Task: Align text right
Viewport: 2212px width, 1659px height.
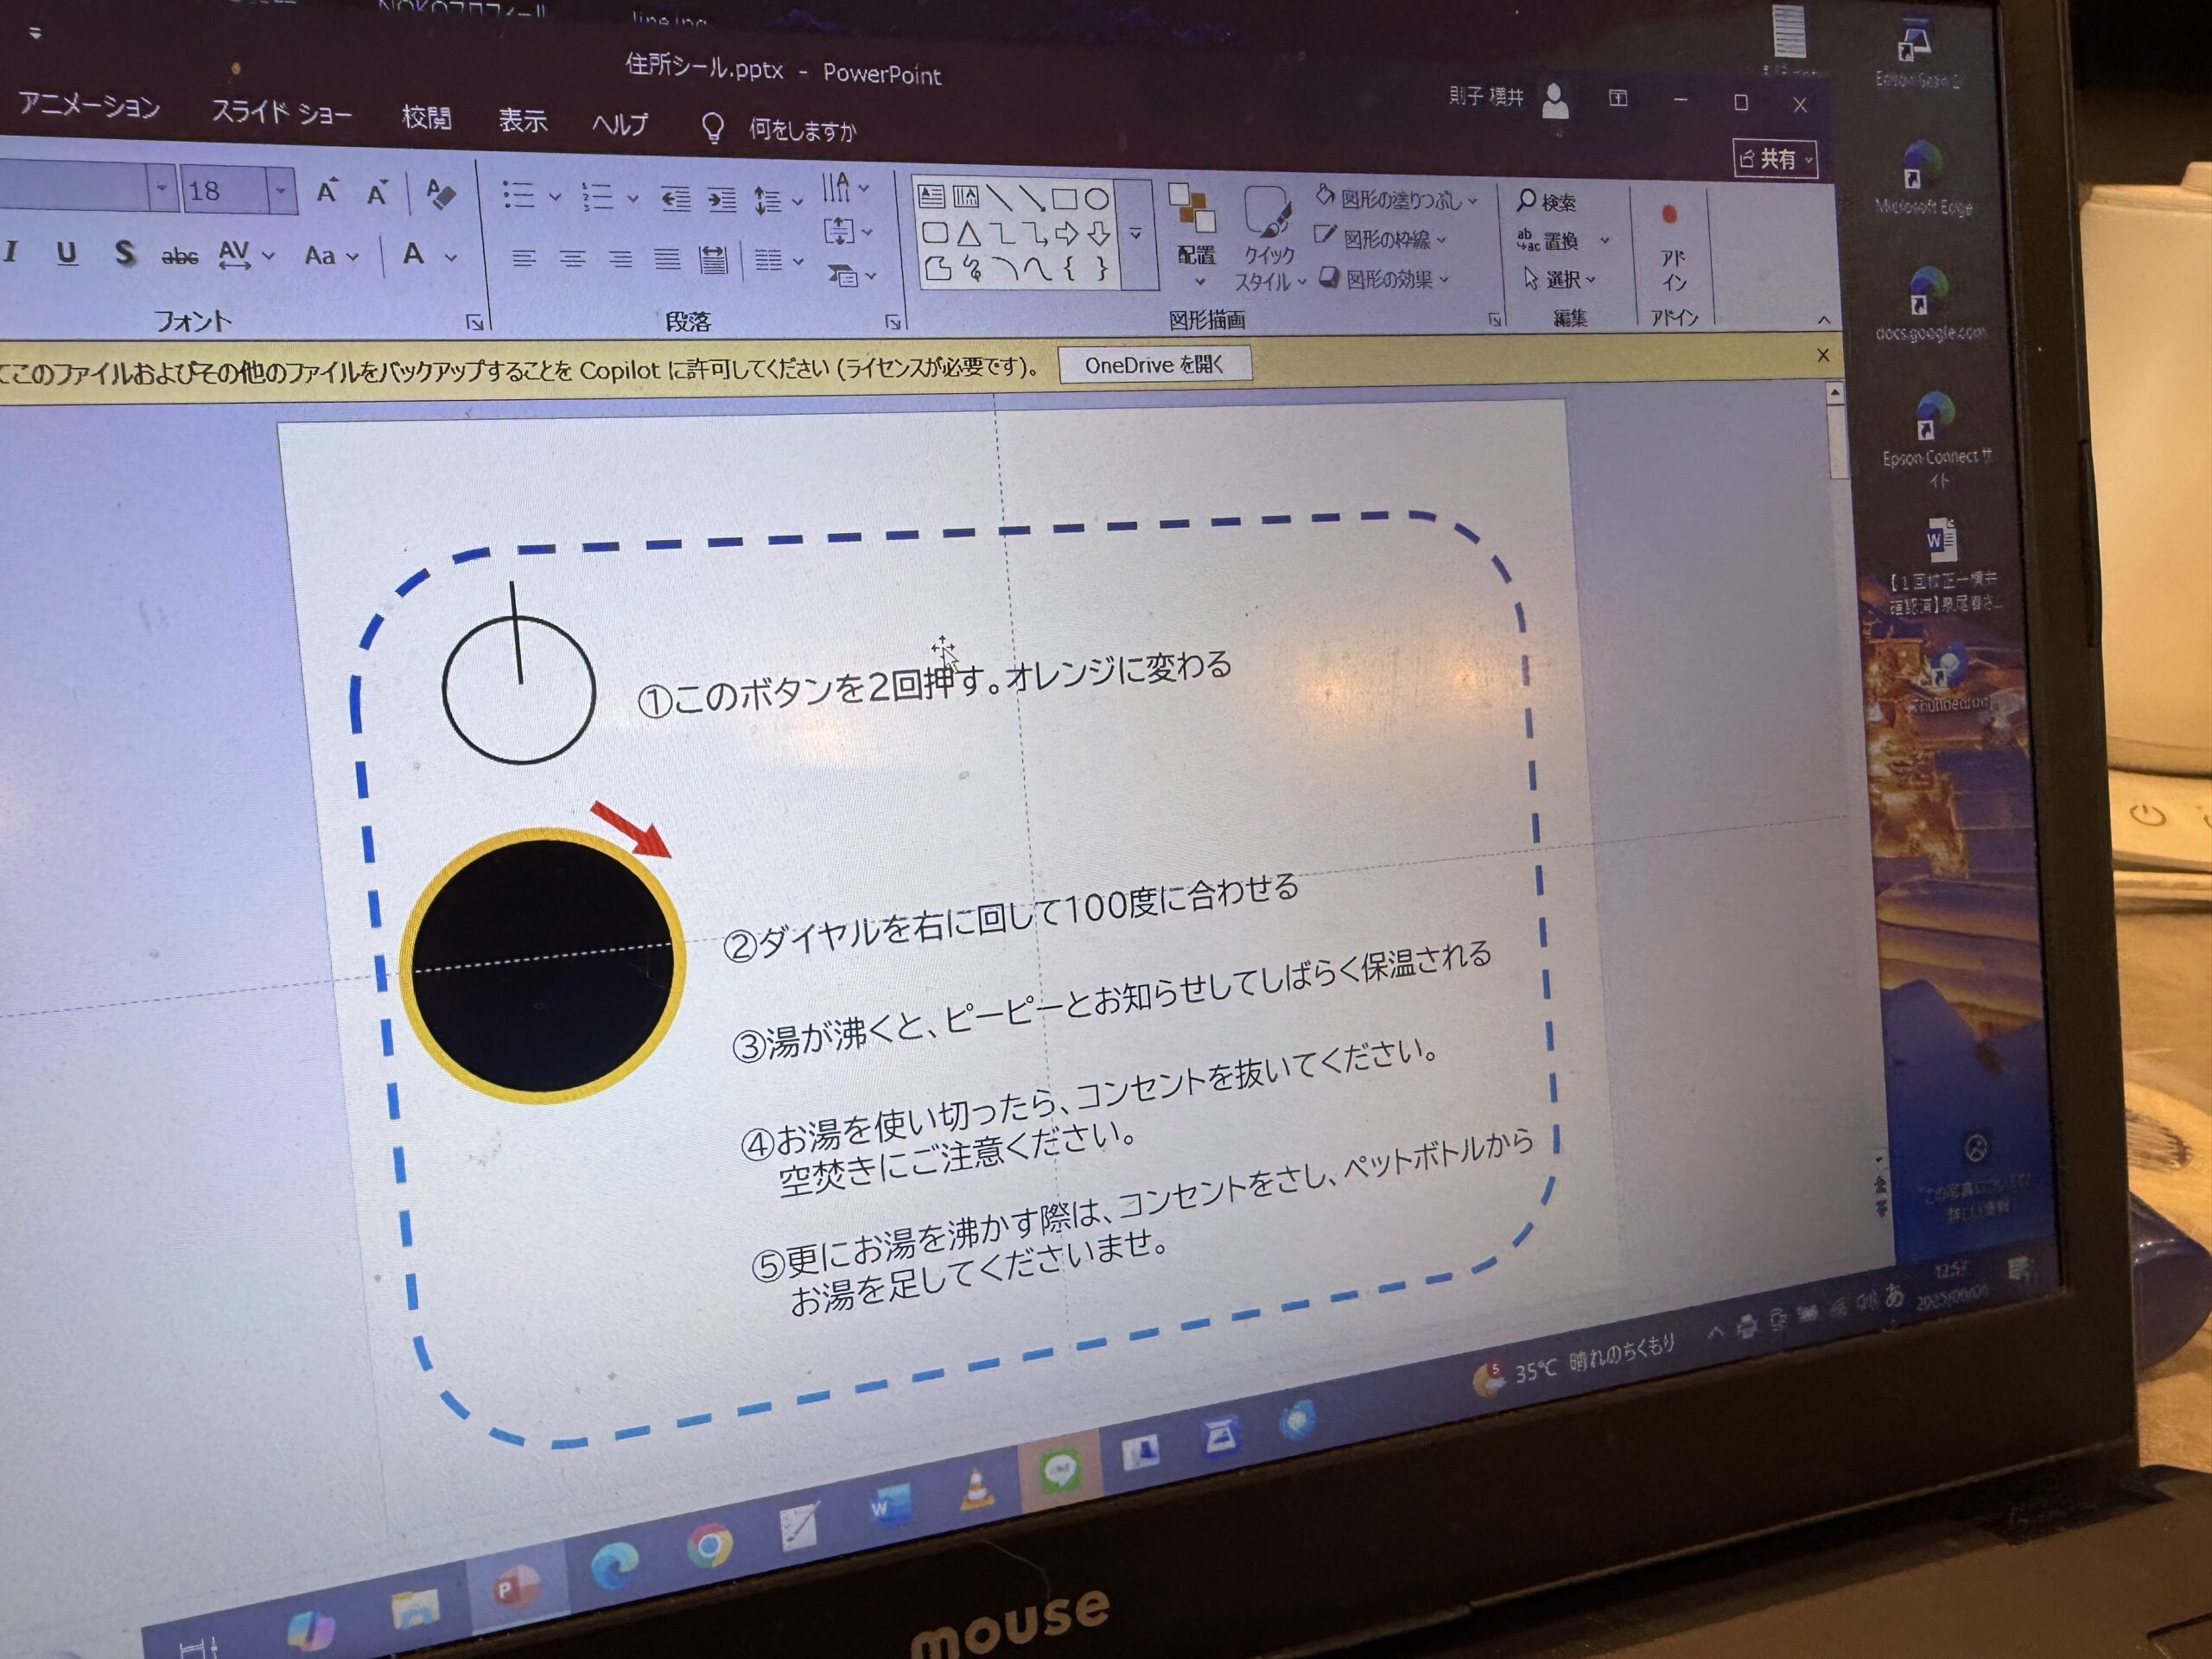Action: (620, 260)
